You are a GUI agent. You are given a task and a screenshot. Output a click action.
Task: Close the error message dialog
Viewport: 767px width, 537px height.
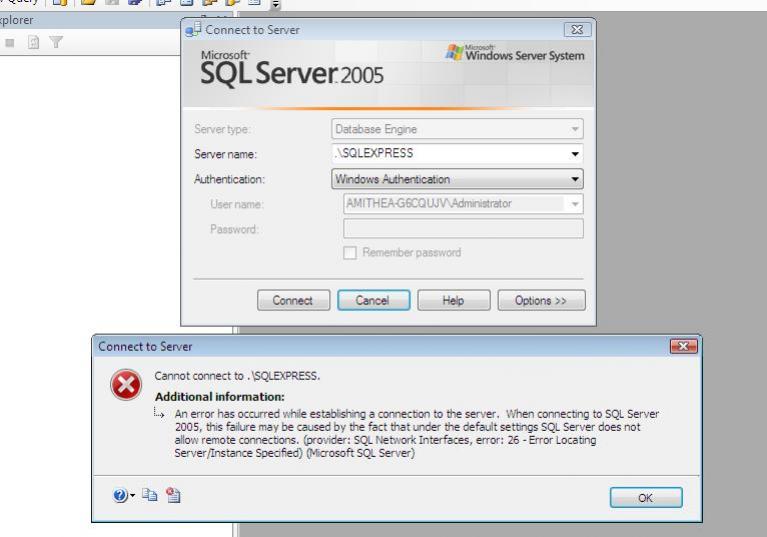pos(683,346)
